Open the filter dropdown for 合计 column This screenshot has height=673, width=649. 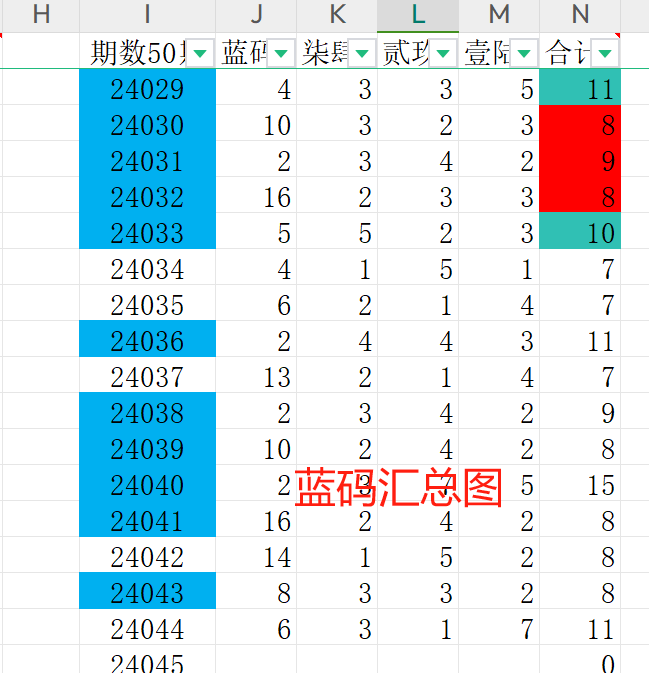605,53
